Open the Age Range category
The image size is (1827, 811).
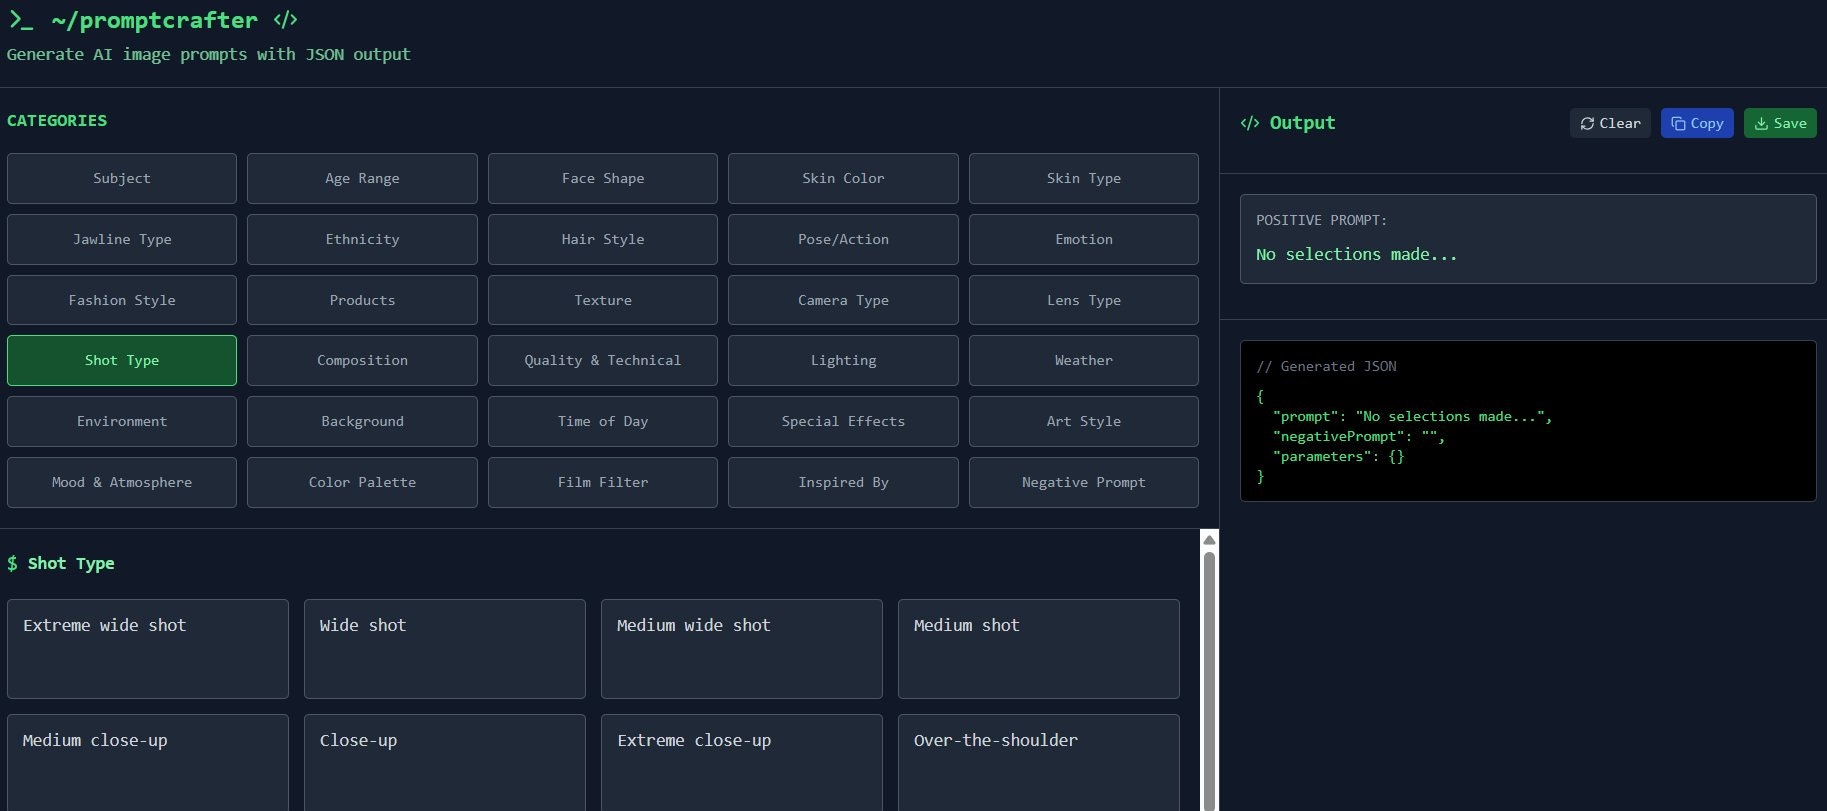click(362, 178)
